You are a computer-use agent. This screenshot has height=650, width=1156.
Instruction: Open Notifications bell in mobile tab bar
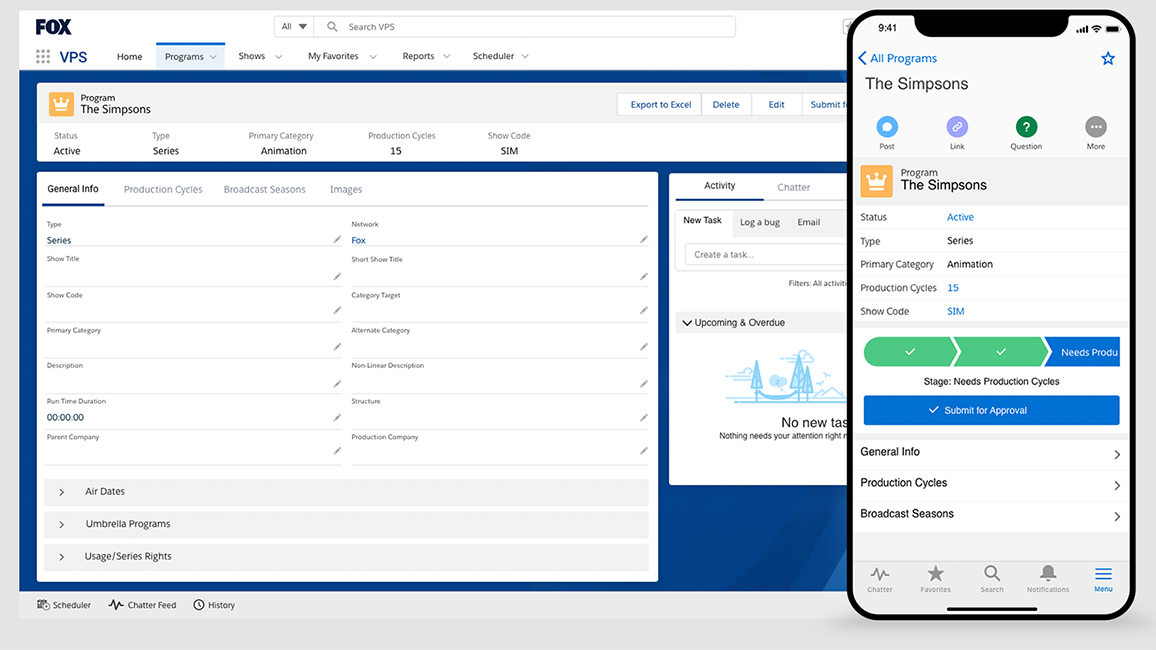(1048, 574)
